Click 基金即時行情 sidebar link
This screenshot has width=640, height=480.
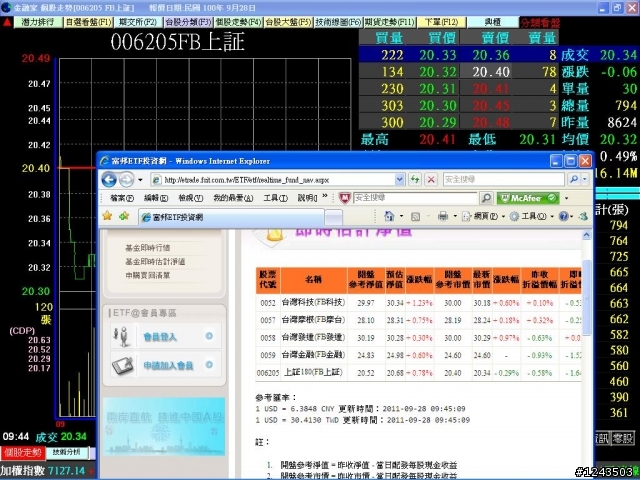(147, 248)
